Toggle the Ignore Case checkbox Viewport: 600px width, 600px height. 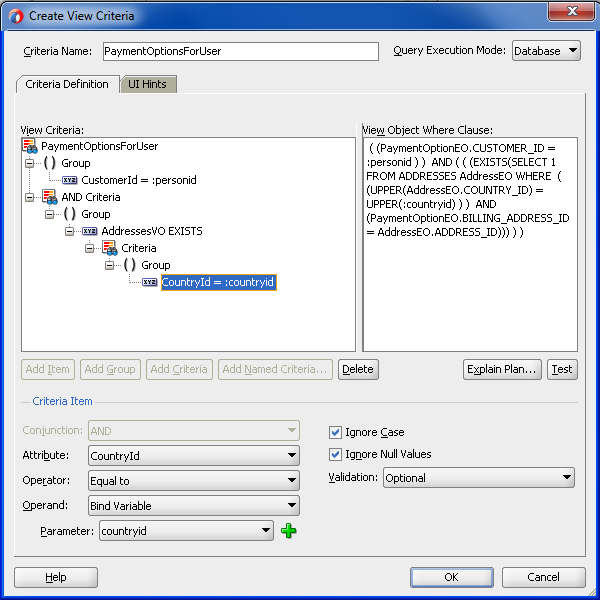pyautogui.click(x=335, y=432)
